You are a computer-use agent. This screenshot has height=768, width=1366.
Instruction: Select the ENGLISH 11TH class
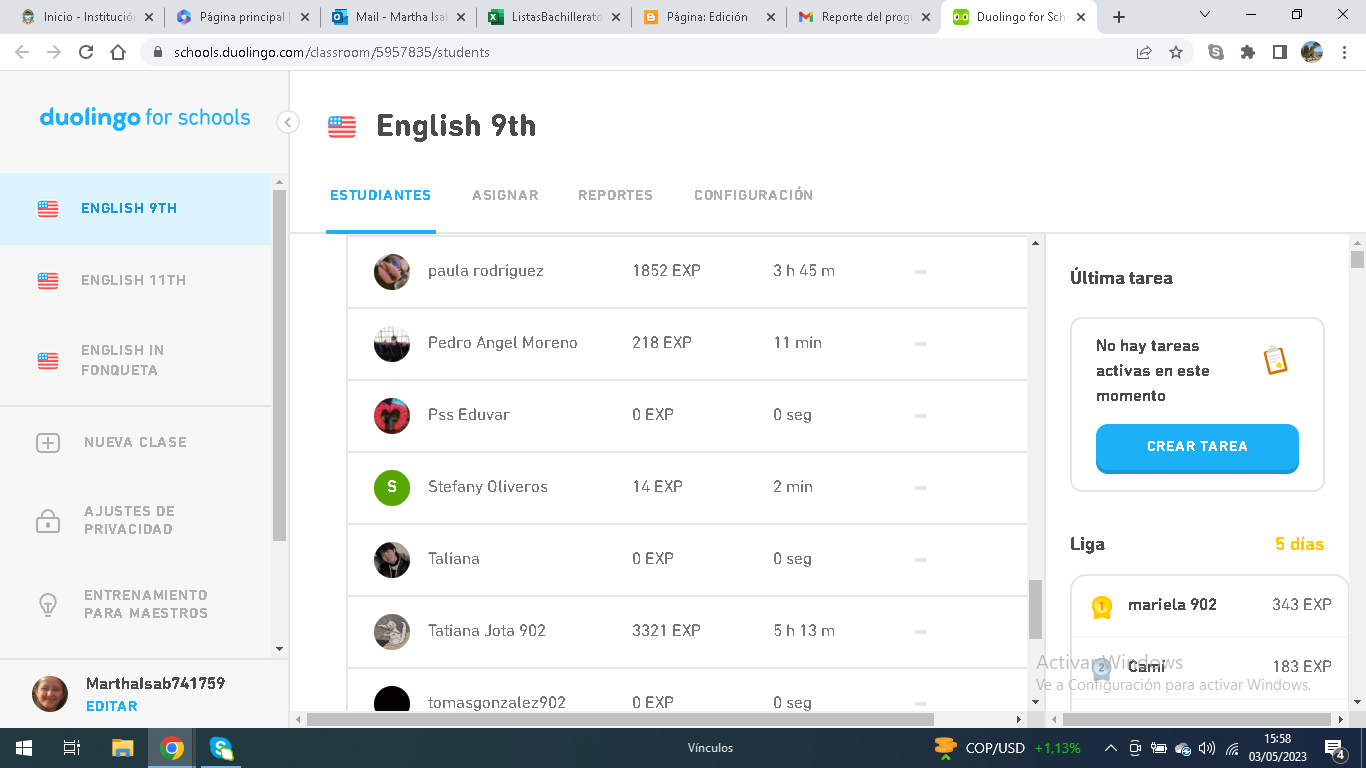click(x=135, y=281)
